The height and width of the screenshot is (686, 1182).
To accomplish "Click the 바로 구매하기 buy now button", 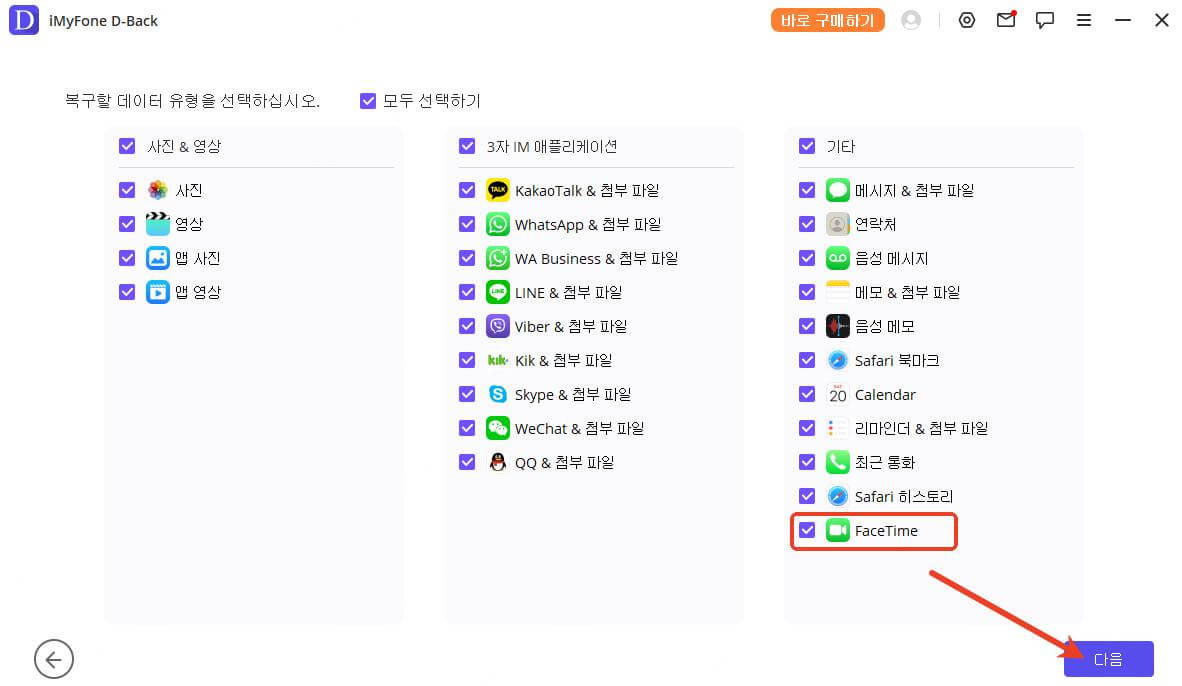I will [827, 20].
